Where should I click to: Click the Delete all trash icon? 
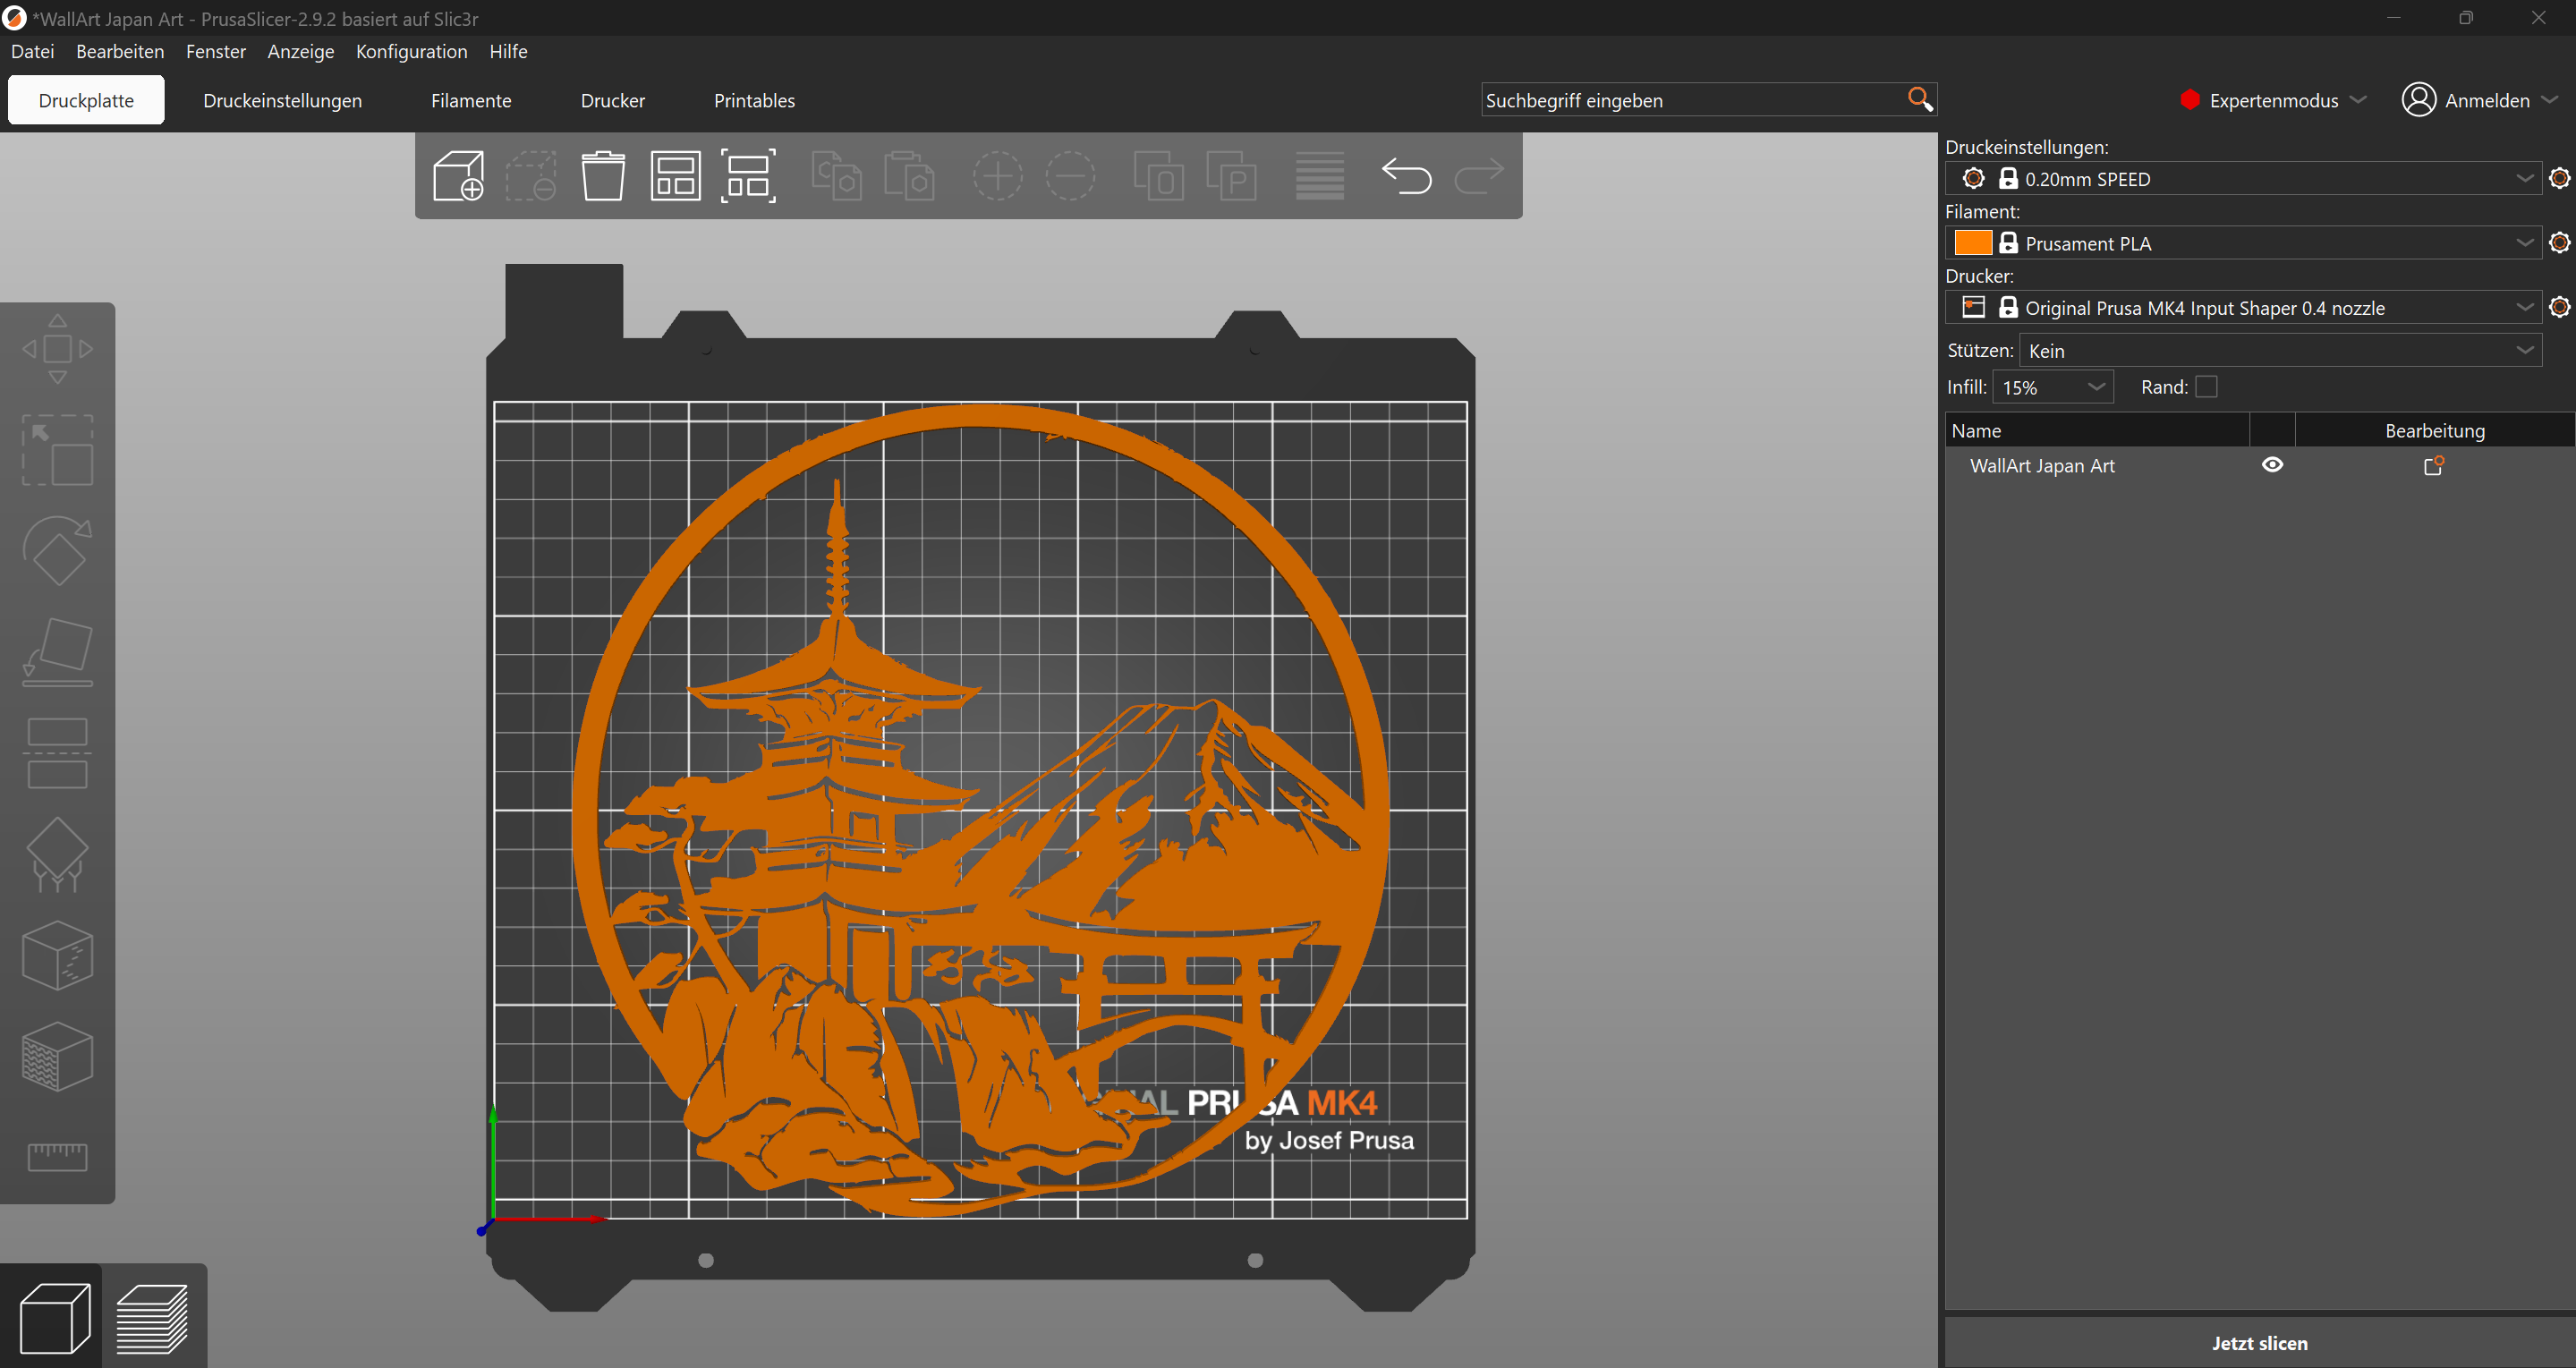coord(603,176)
